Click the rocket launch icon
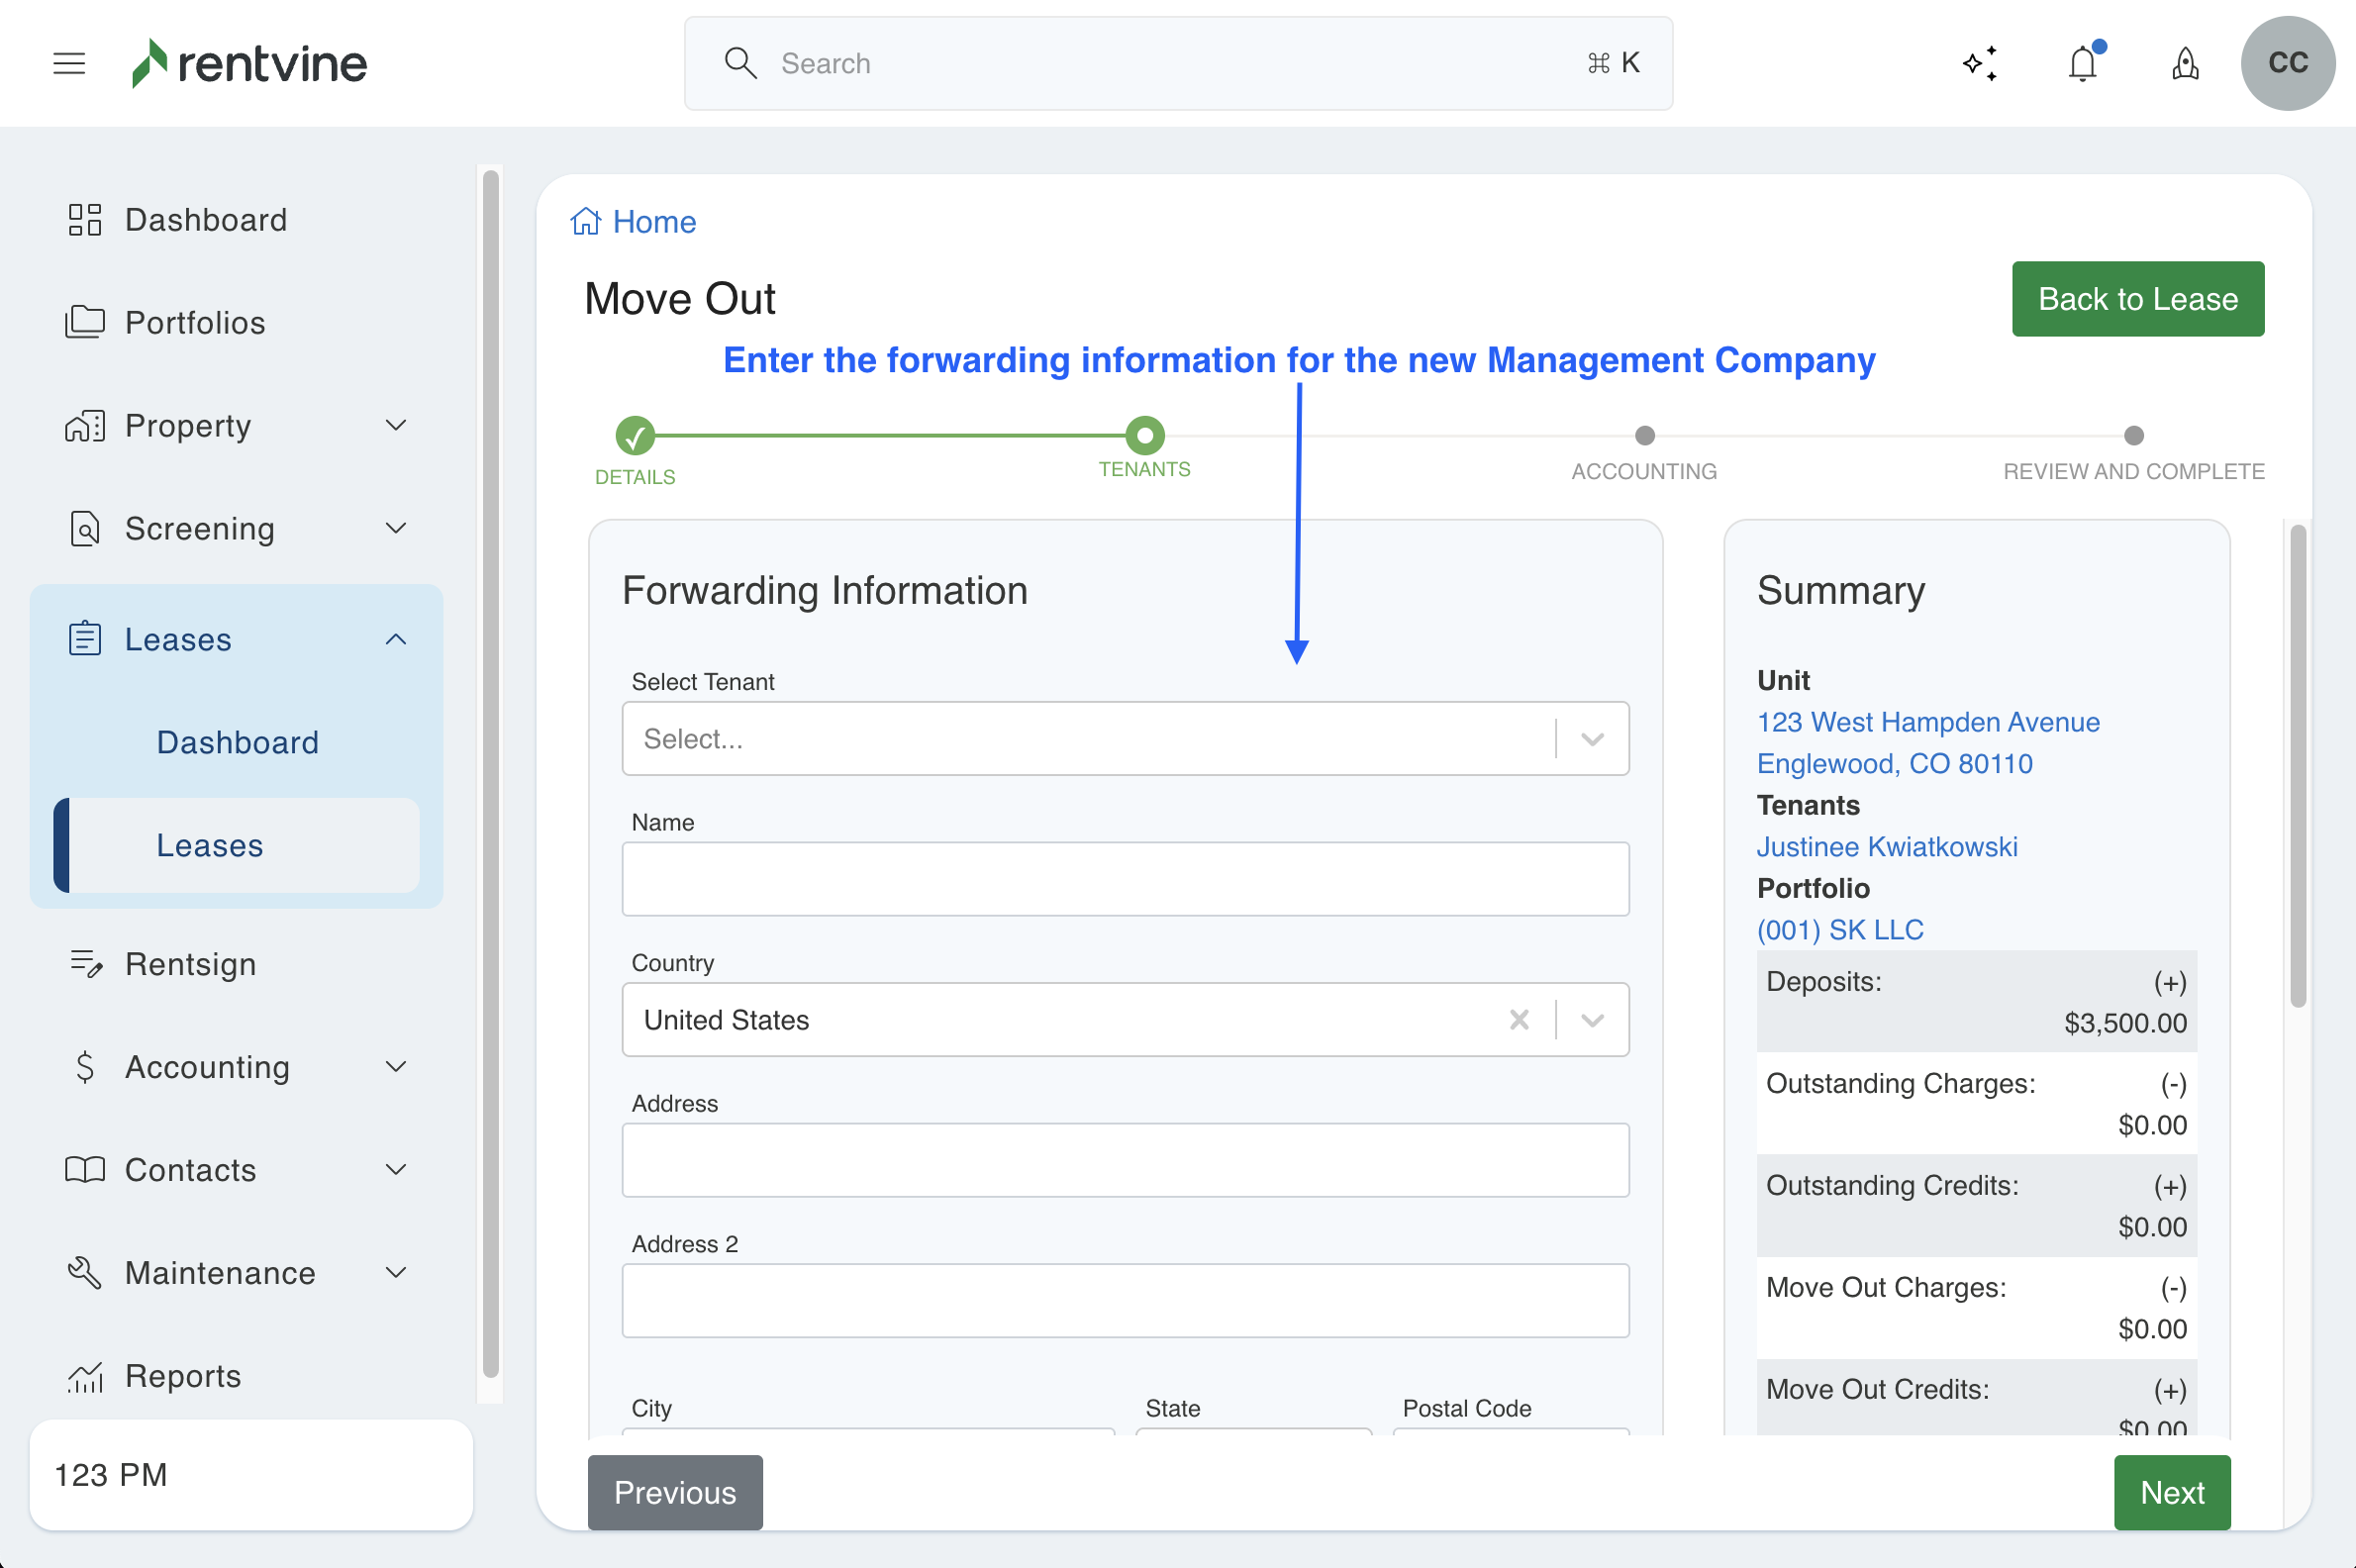The width and height of the screenshot is (2356, 1568). tap(2185, 64)
